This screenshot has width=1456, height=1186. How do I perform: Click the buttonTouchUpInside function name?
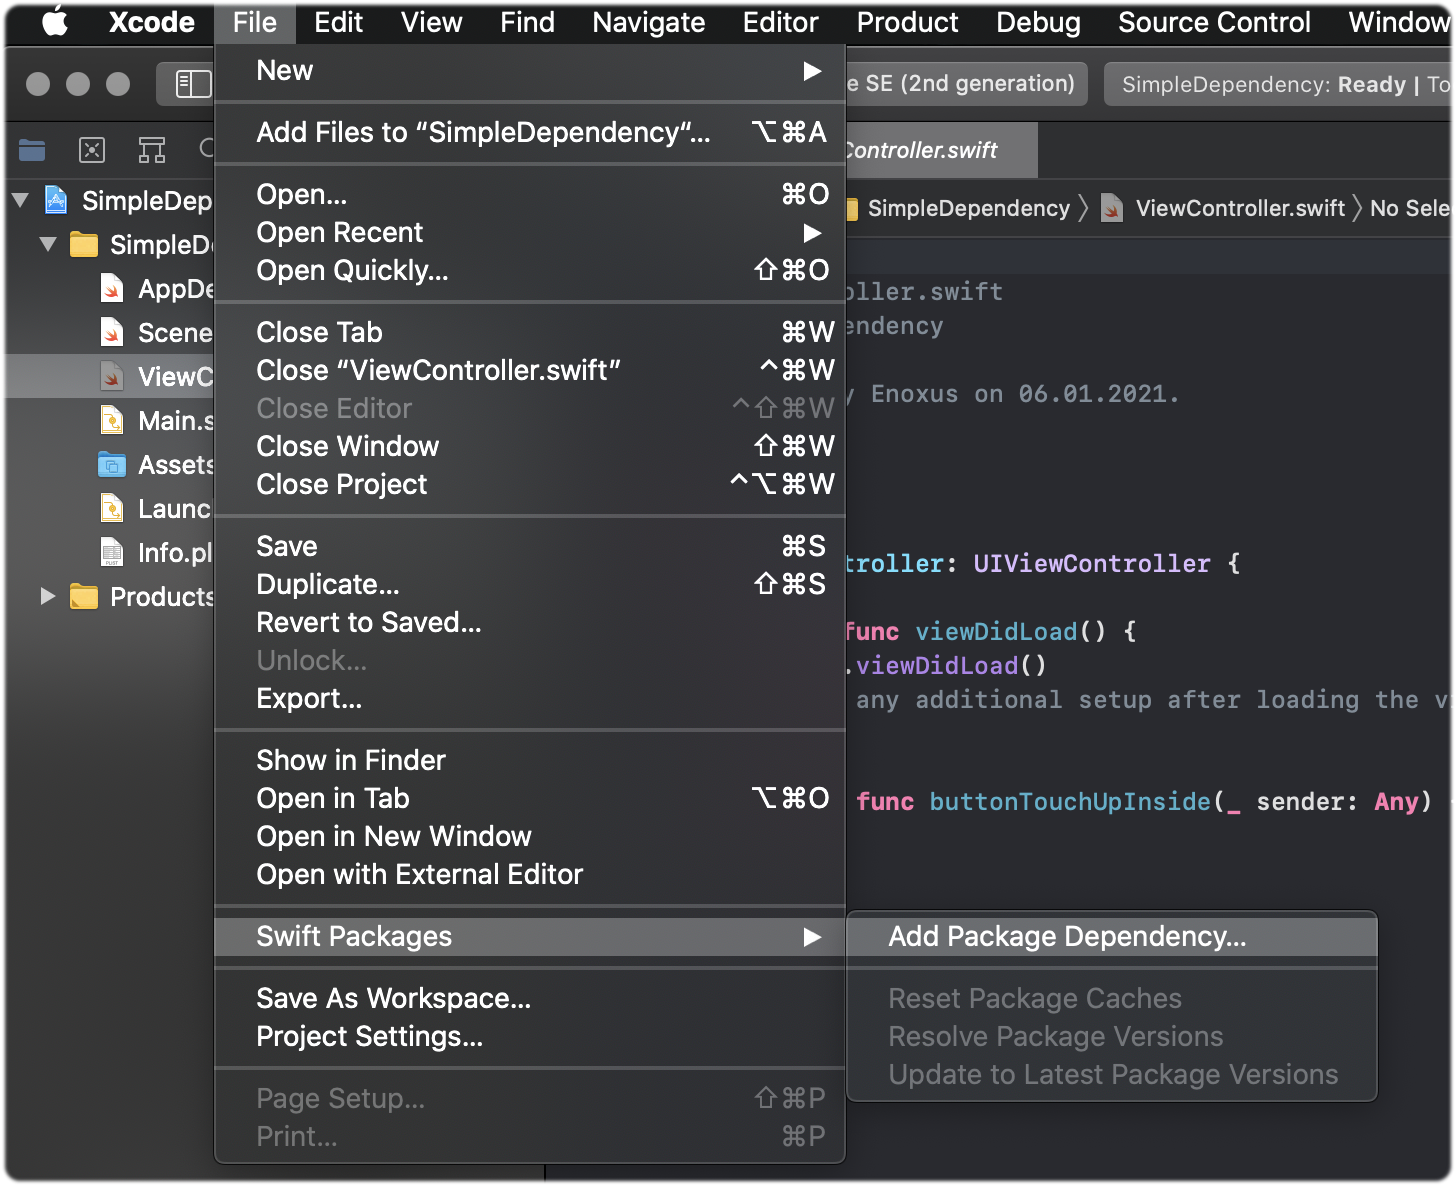pos(1070,801)
